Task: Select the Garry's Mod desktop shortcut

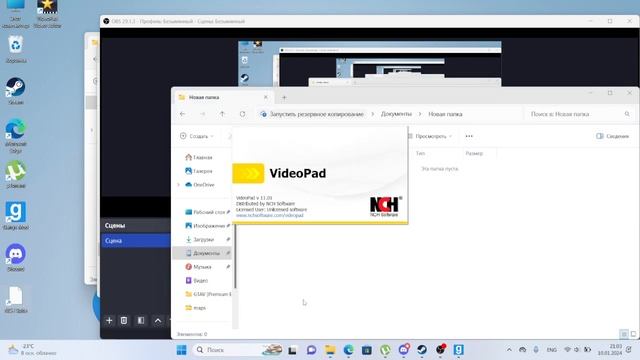Action: point(16,216)
